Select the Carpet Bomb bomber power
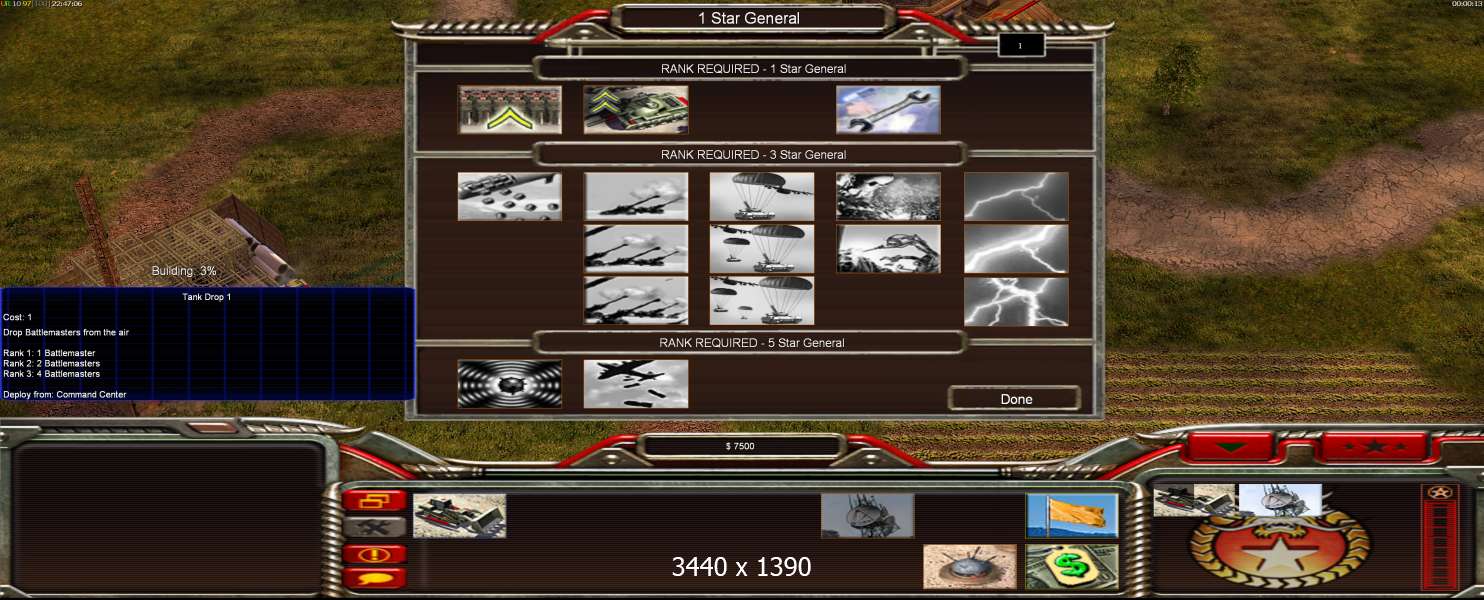Image resolution: width=1484 pixels, height=600 pixels. tap(636, 384)
